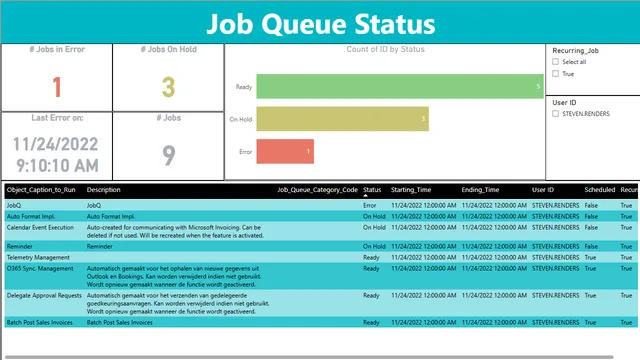Click the Recurring_Job slicer title
The width and height of the screenshot is (640, 360).
[x=576, y=51]
